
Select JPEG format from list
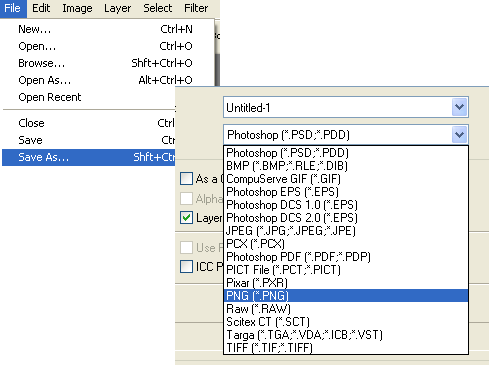[346, 231]
